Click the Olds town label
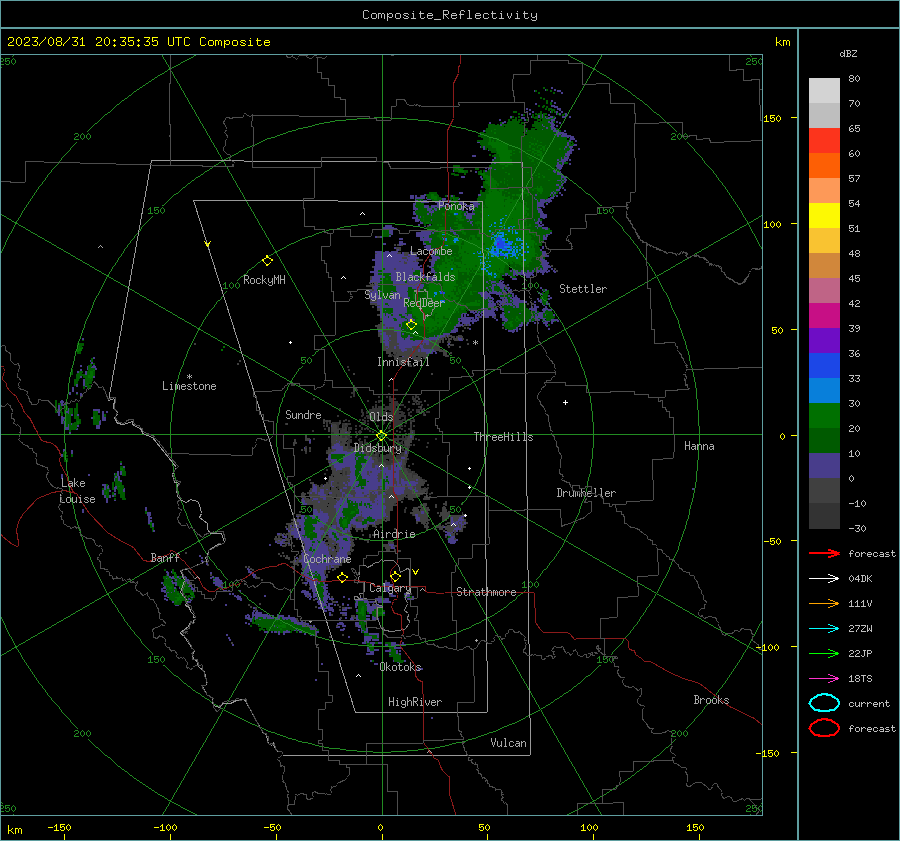This screenshot has width=900, height=841. click(x=381, y=416)
